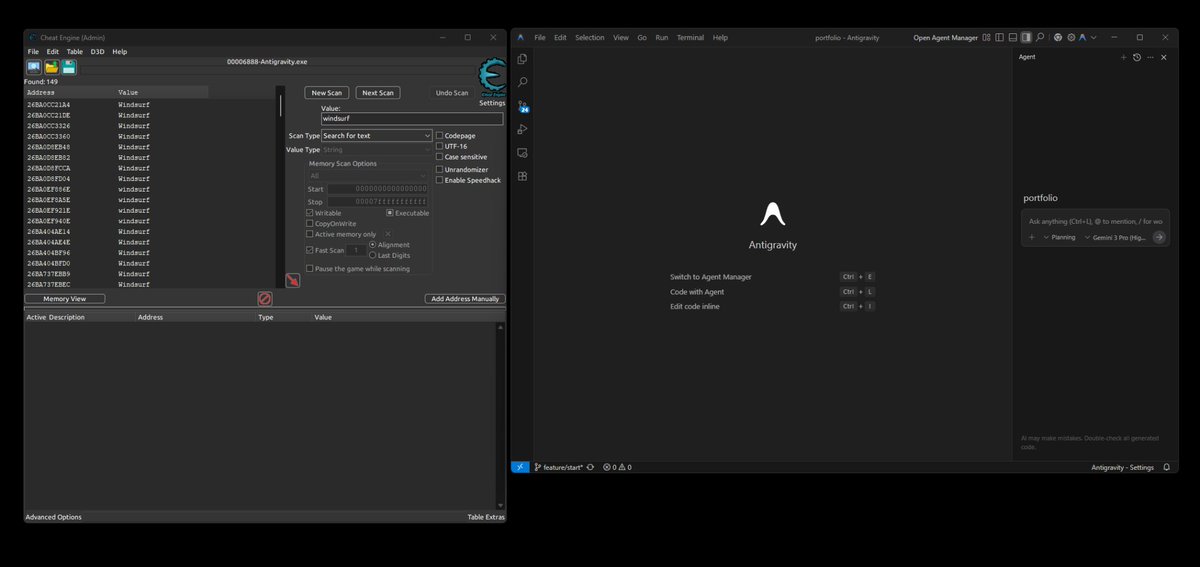Click Add Address Manually button

[465, 299]
